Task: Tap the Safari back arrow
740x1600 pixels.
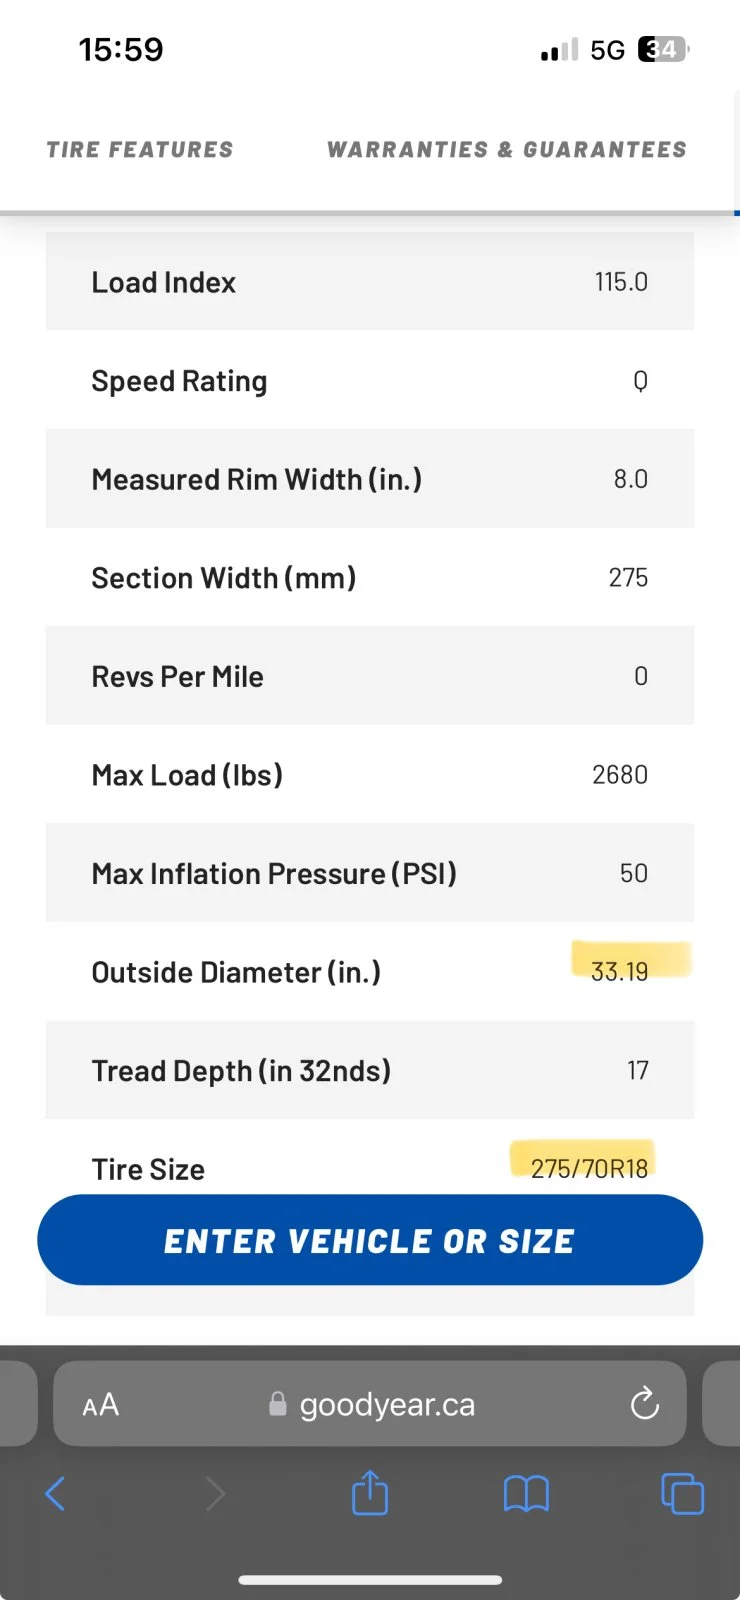Action: pyautogui.click(x=55, y=1494)
